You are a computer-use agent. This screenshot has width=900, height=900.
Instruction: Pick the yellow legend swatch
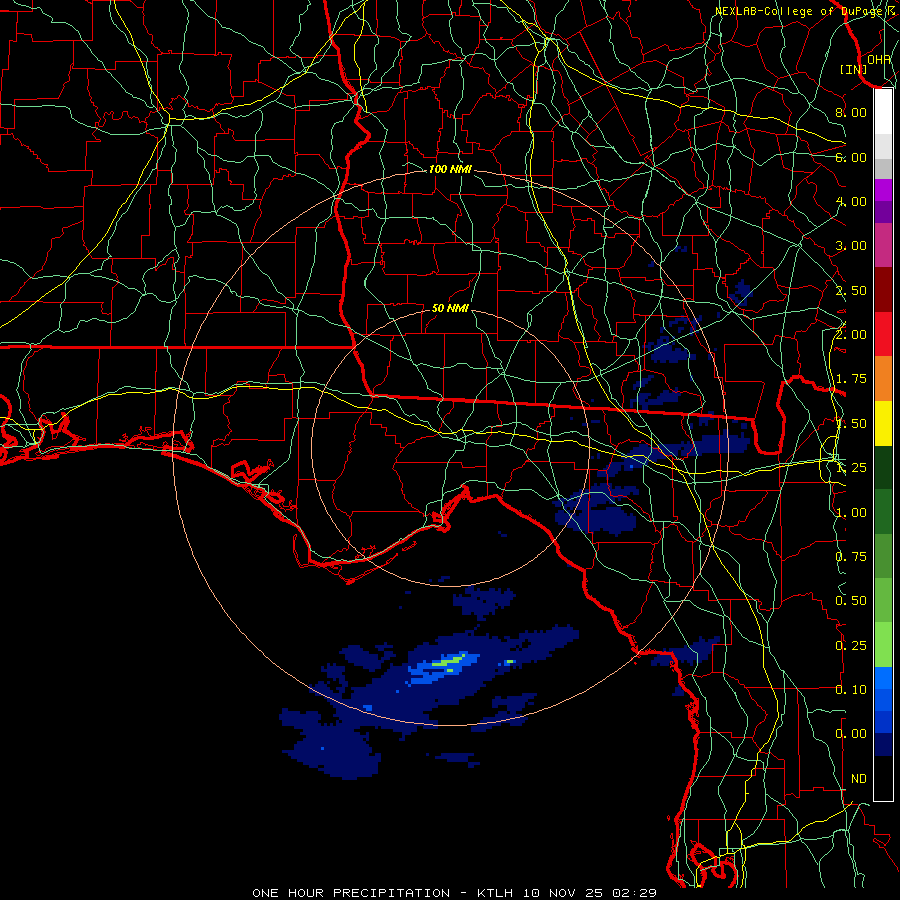(883, 423)
